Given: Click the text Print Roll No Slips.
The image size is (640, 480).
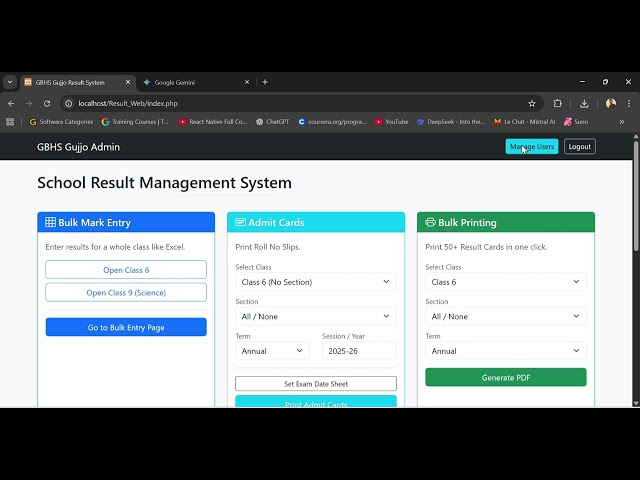Looking at the screenshot, I should coord(268,247).
